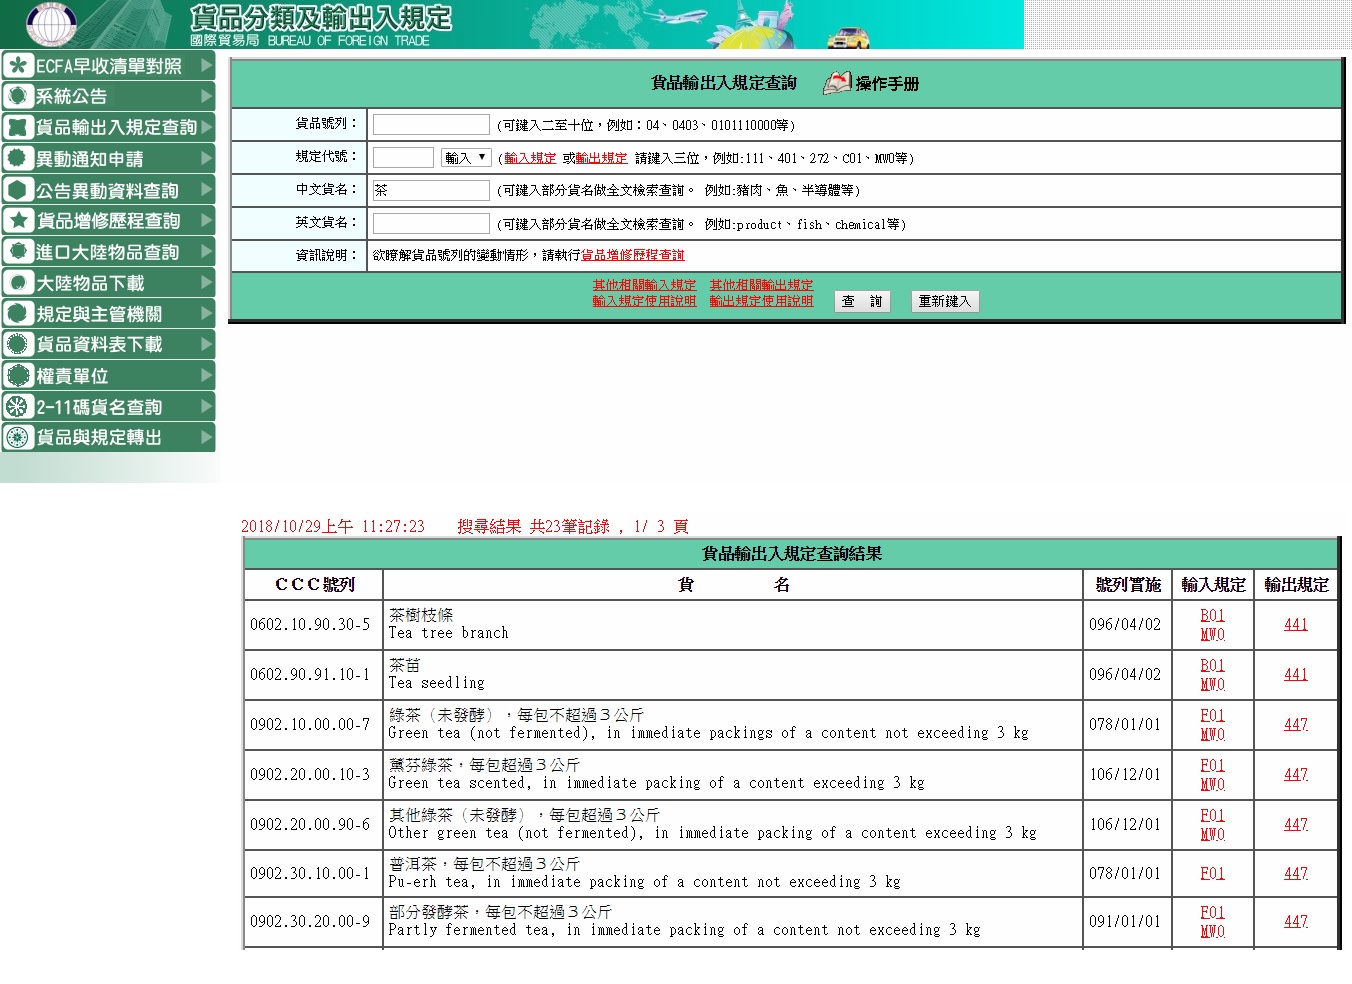Click the Bureau of Foreign Trade logo

click(x=50, y=24)
